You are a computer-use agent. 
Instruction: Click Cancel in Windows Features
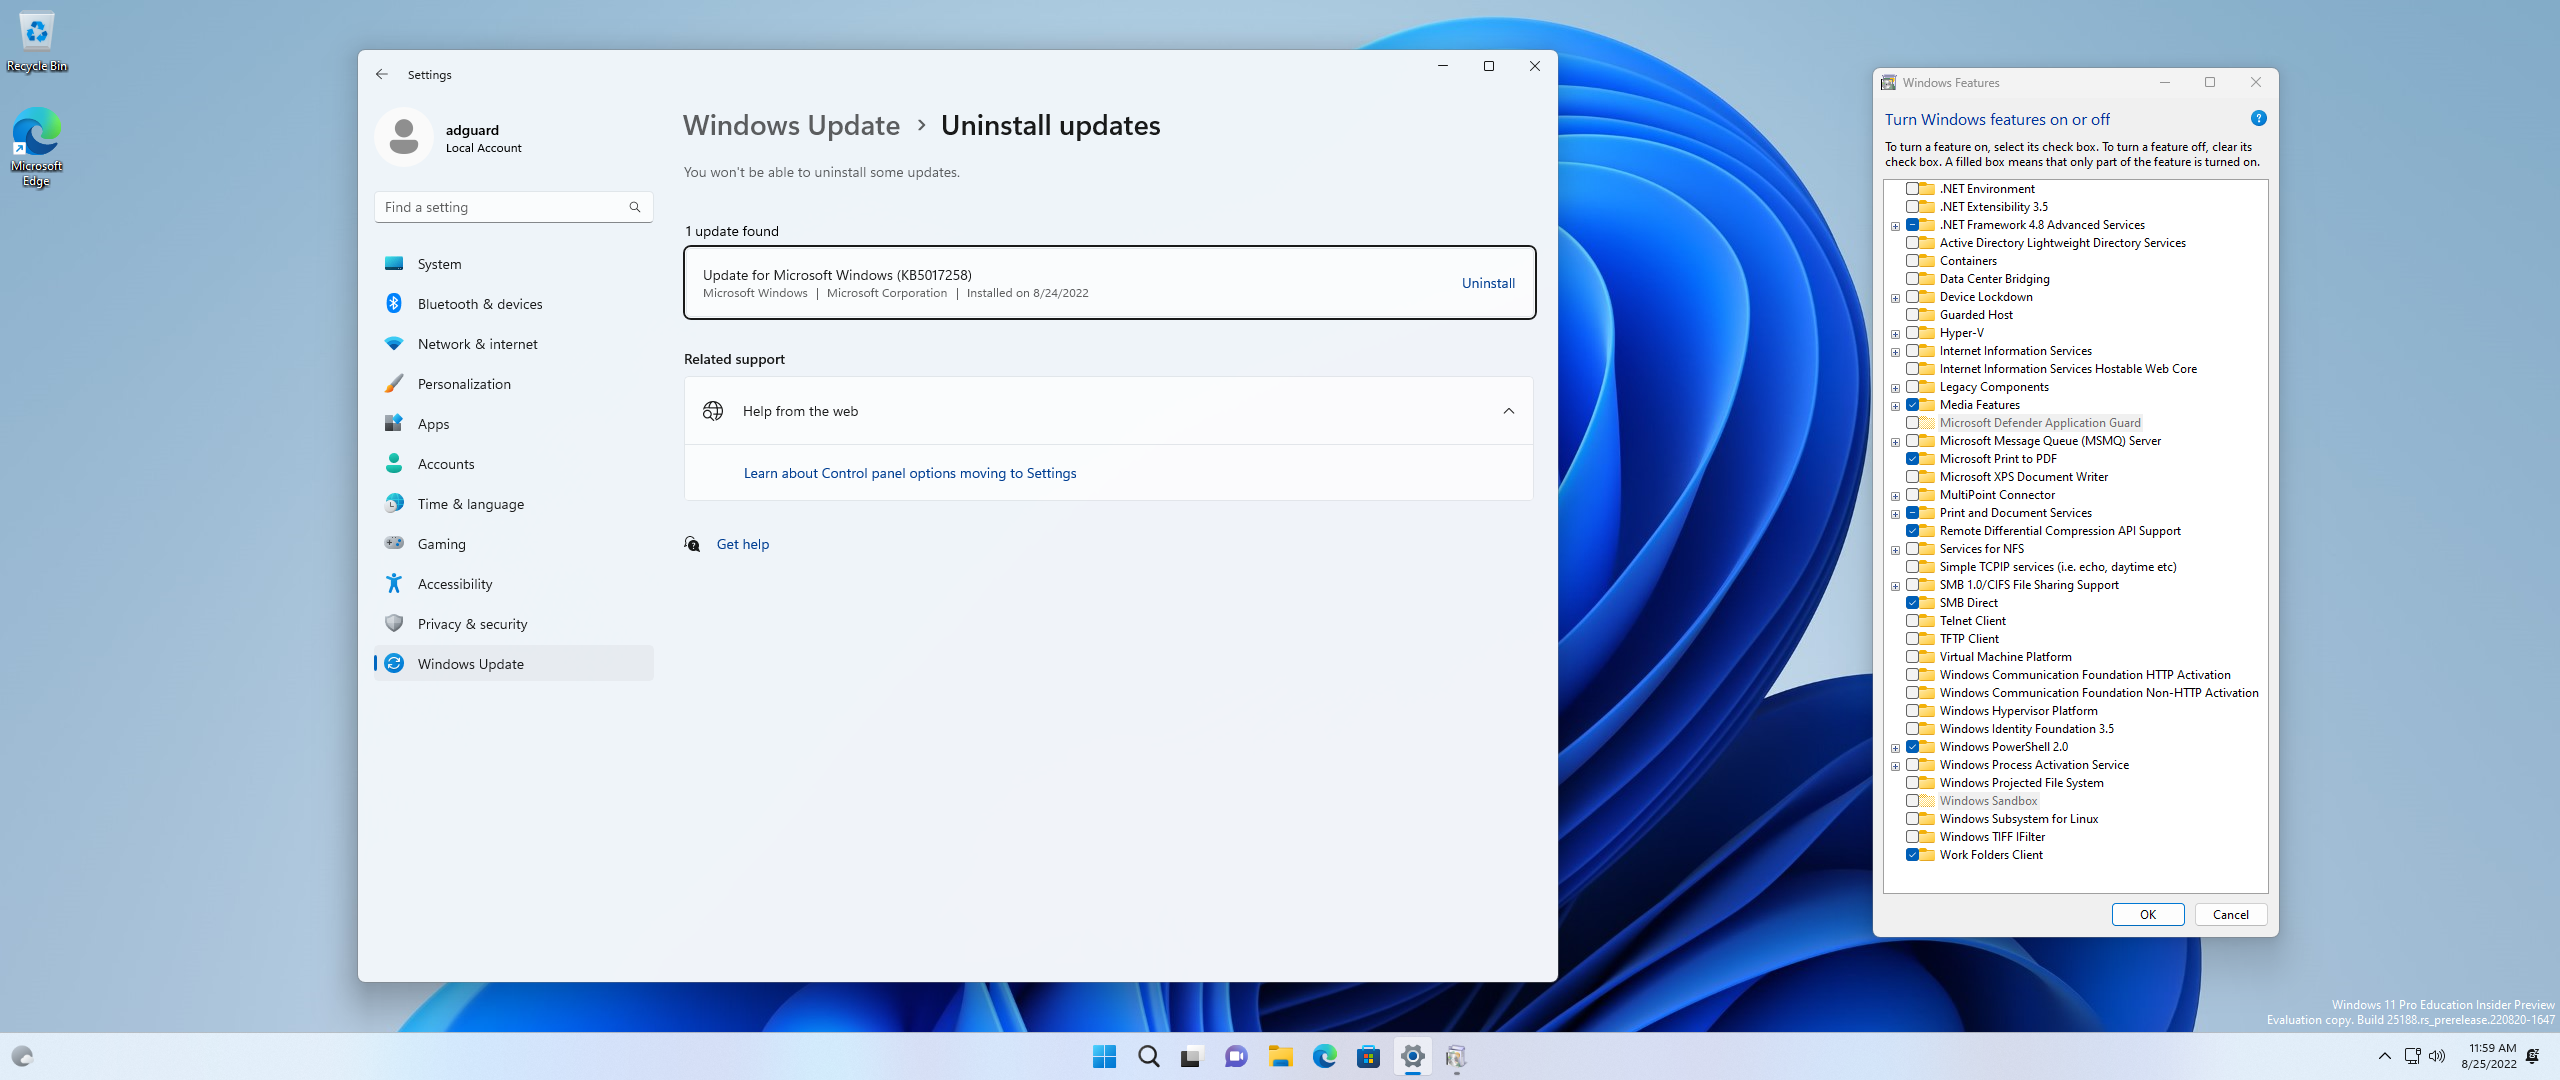(2230, 914)
